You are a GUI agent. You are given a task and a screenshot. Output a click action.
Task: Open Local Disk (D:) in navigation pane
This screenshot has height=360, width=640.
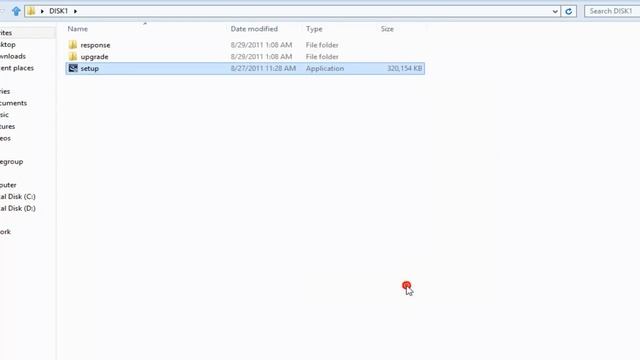point(18,209)
